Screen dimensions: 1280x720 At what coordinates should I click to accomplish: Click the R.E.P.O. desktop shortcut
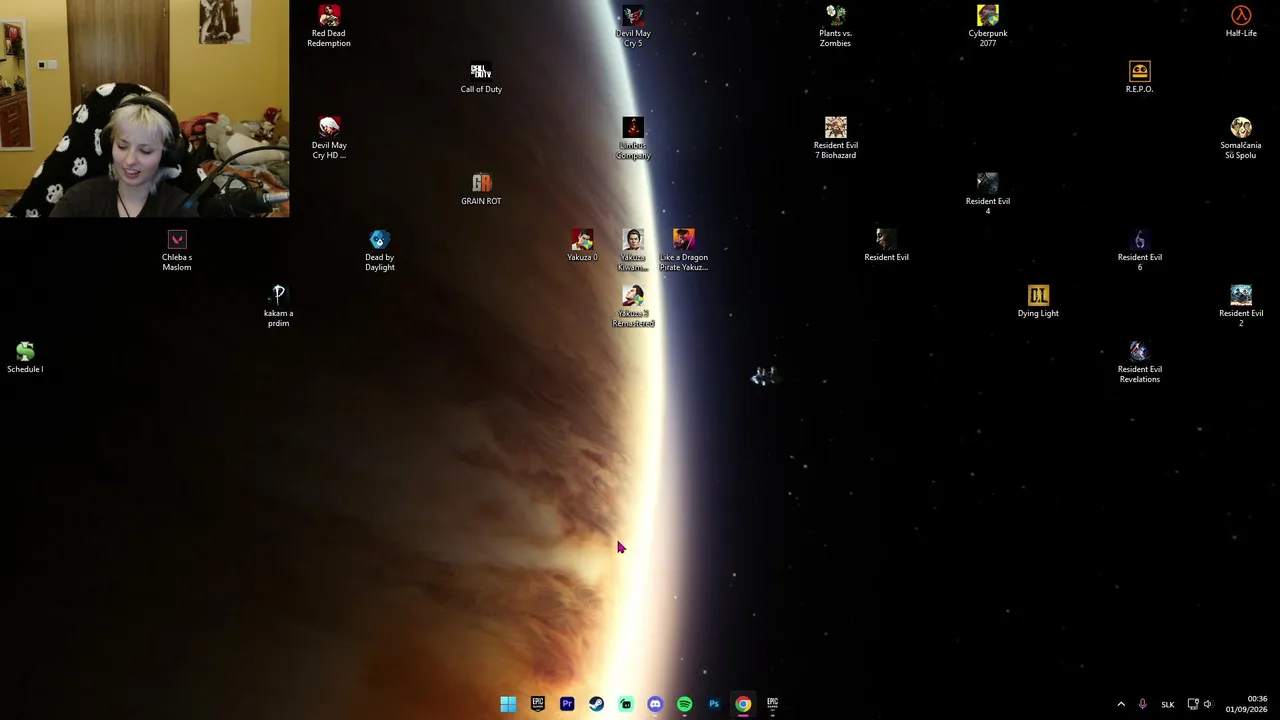tap(1139, 78)
